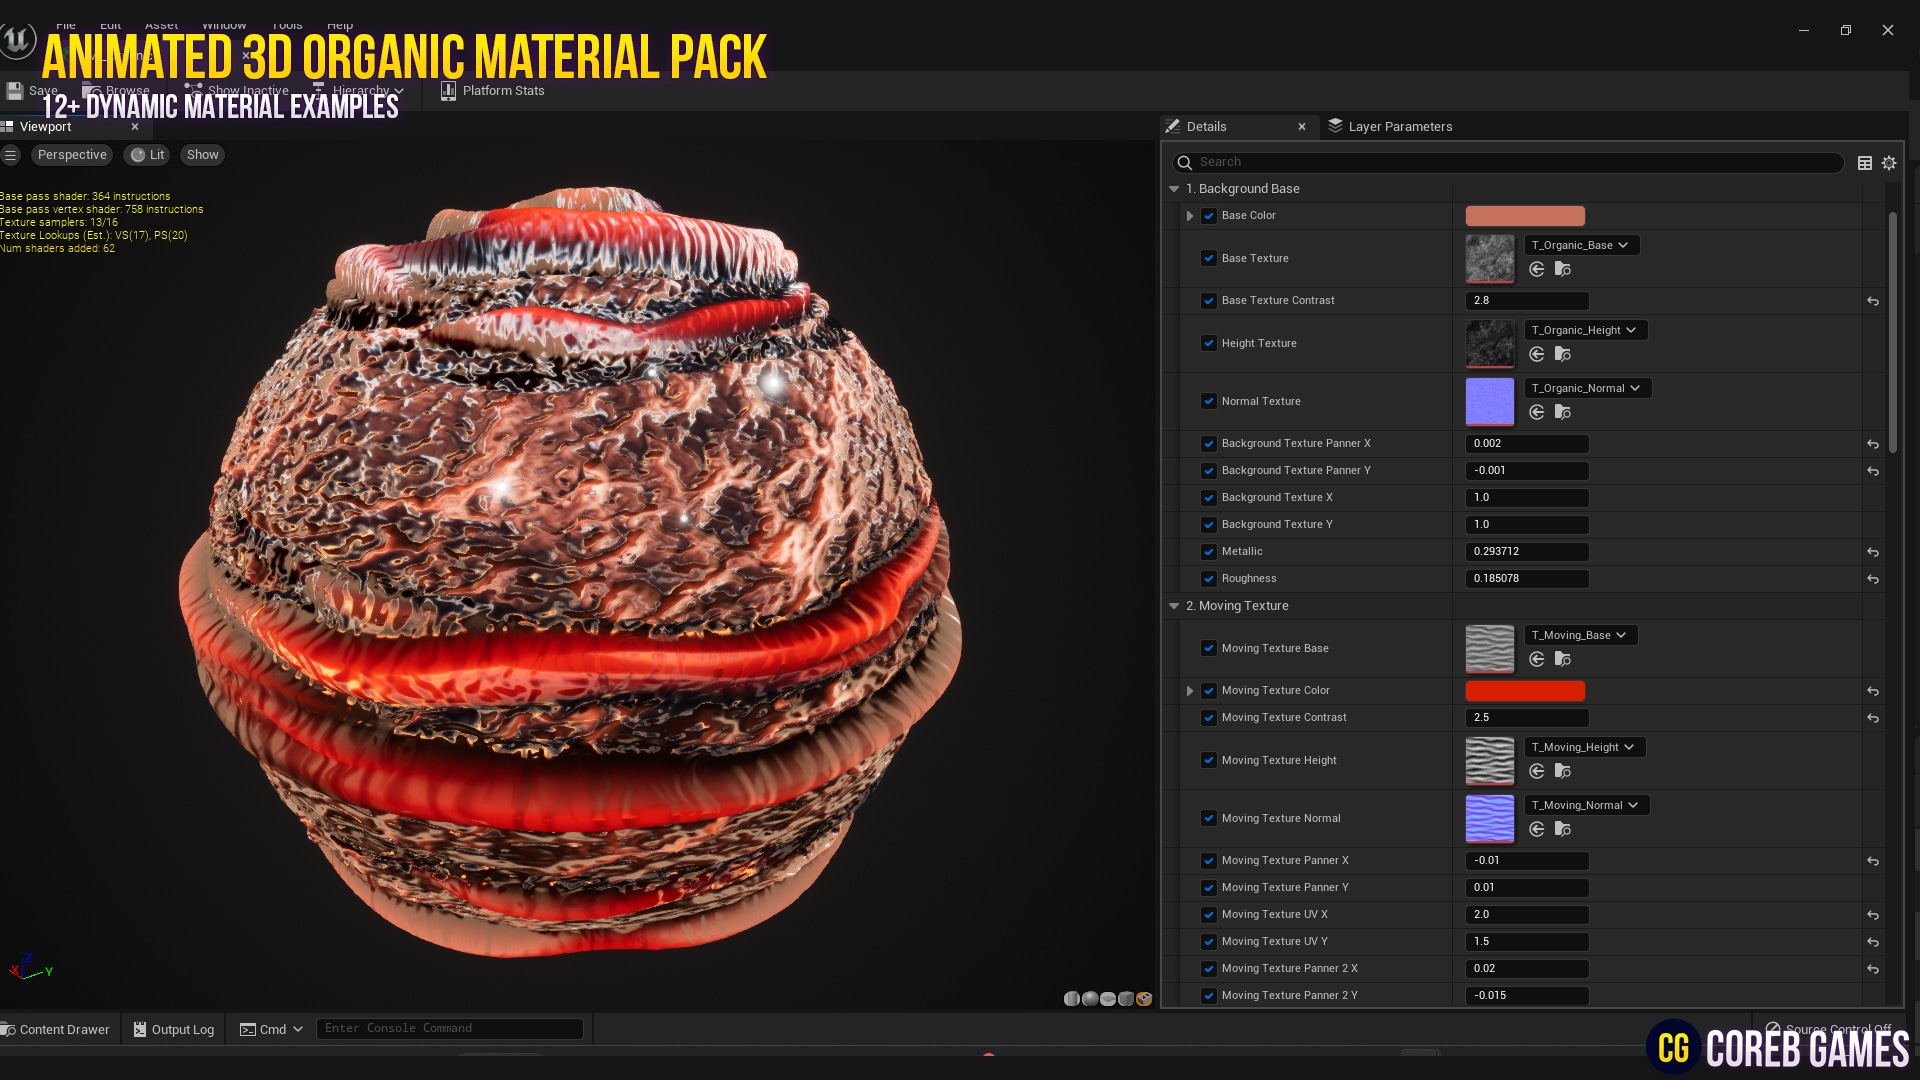The width and height of the screenshot is (1920, 1080).
Task: Click the browse-to-asset icon under Base Texture
Action: [x=1562, y=270]
